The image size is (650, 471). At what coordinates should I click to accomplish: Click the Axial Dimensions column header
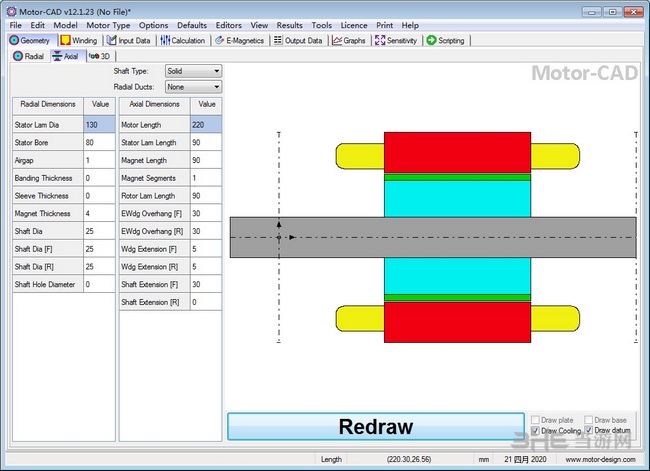coord(155,106)
